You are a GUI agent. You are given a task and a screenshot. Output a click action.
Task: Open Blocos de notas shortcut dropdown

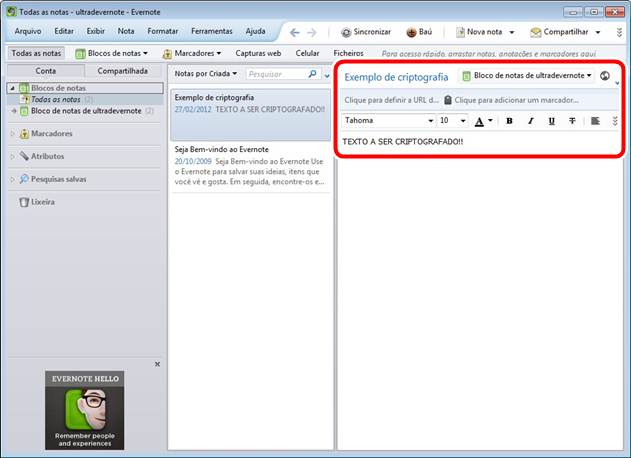(111, 53)
